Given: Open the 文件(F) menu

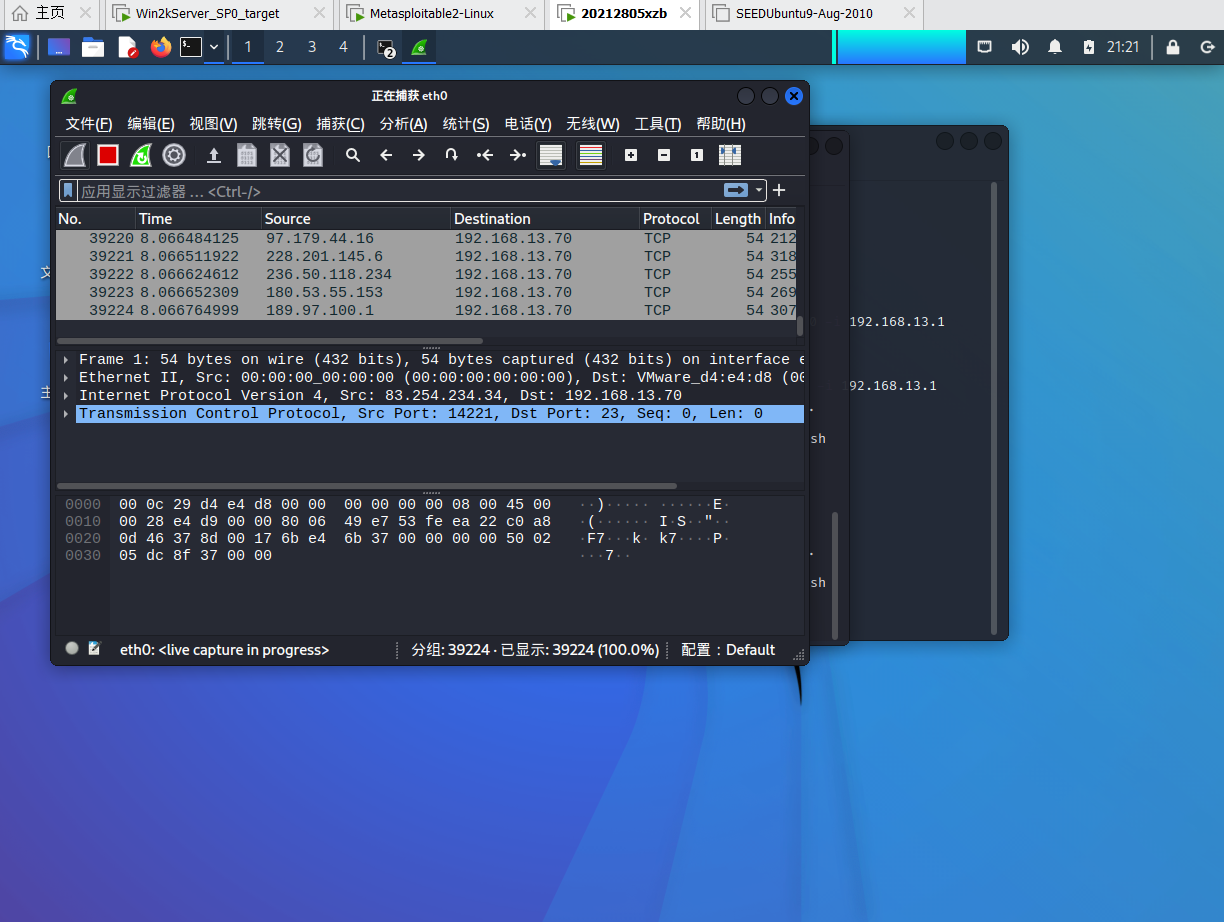Looking at the screenshot, I should point(89,124).
